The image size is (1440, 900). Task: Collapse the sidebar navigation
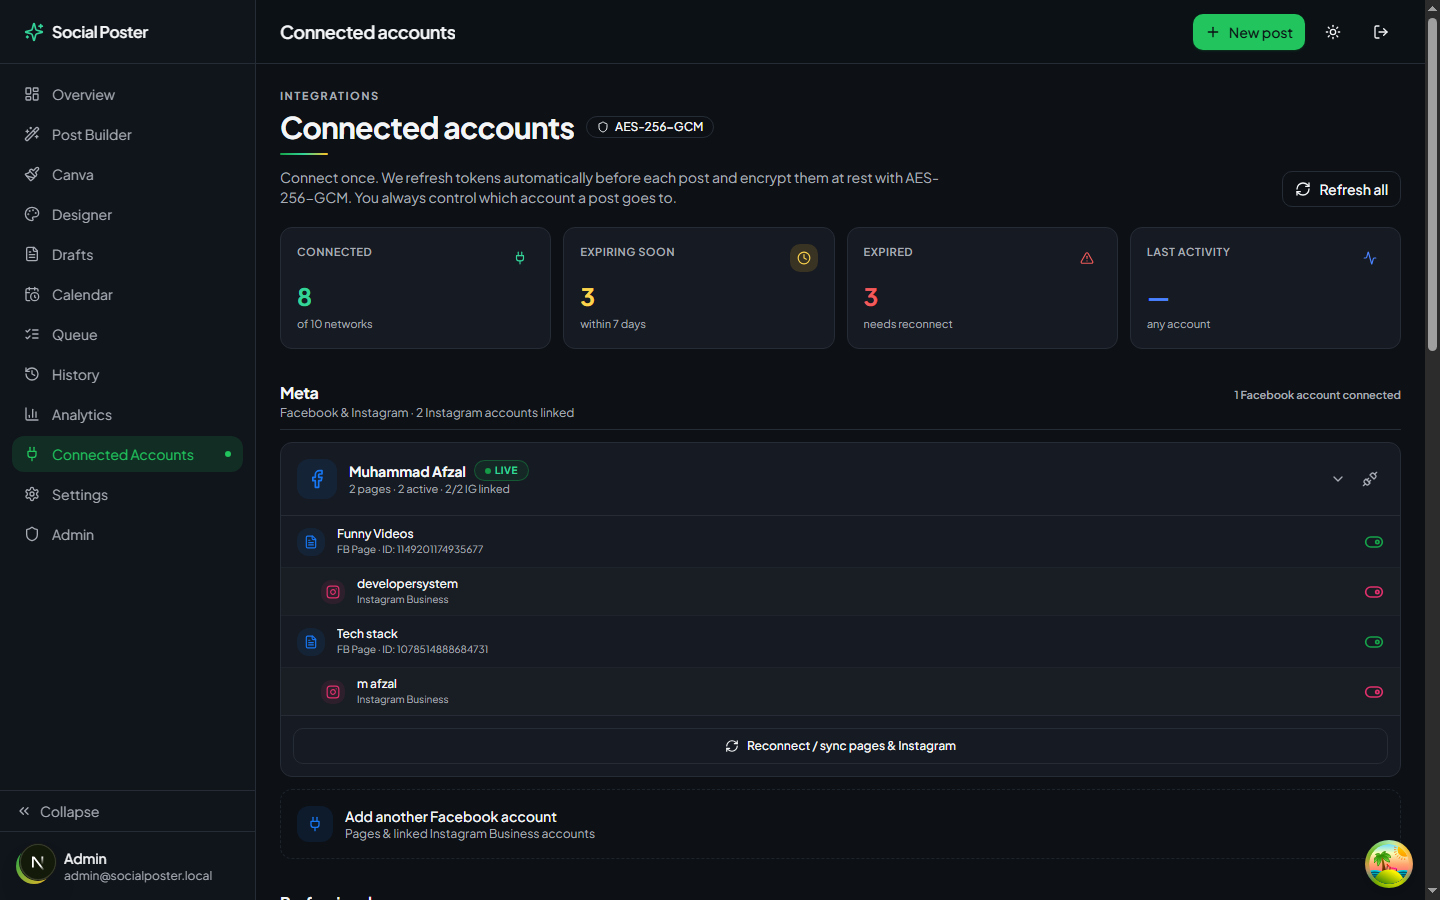point(127,811)
